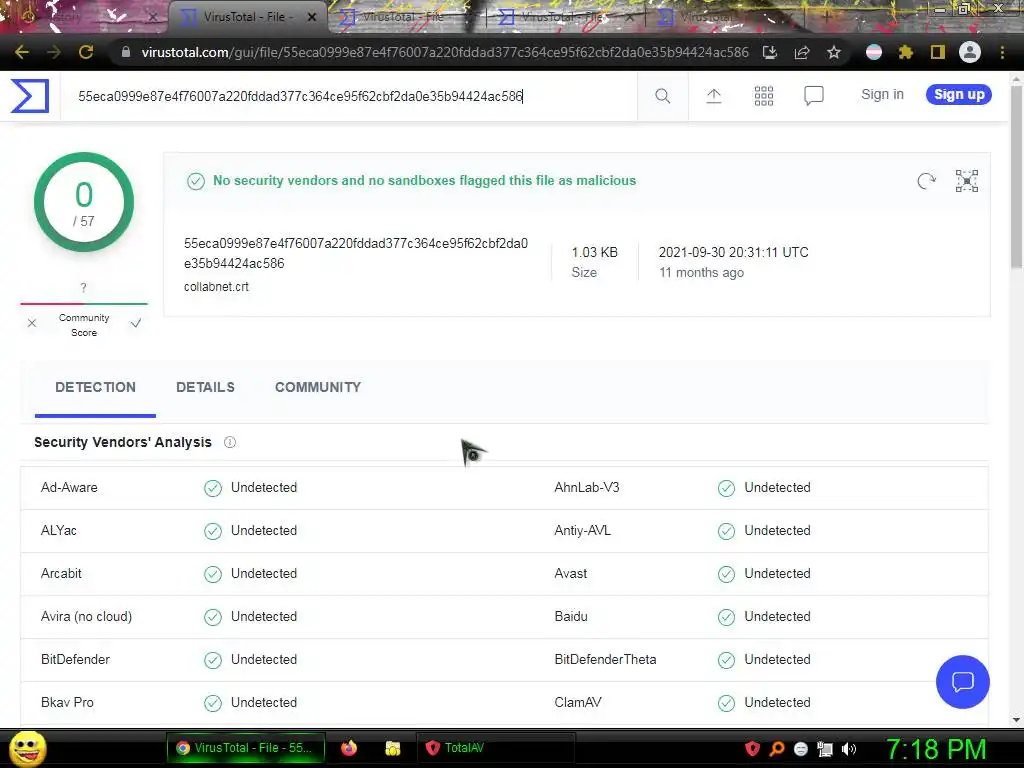Open the volume speaker tray icon
The height and width of the screenshot is (768, 1024).
coord(849,749)
